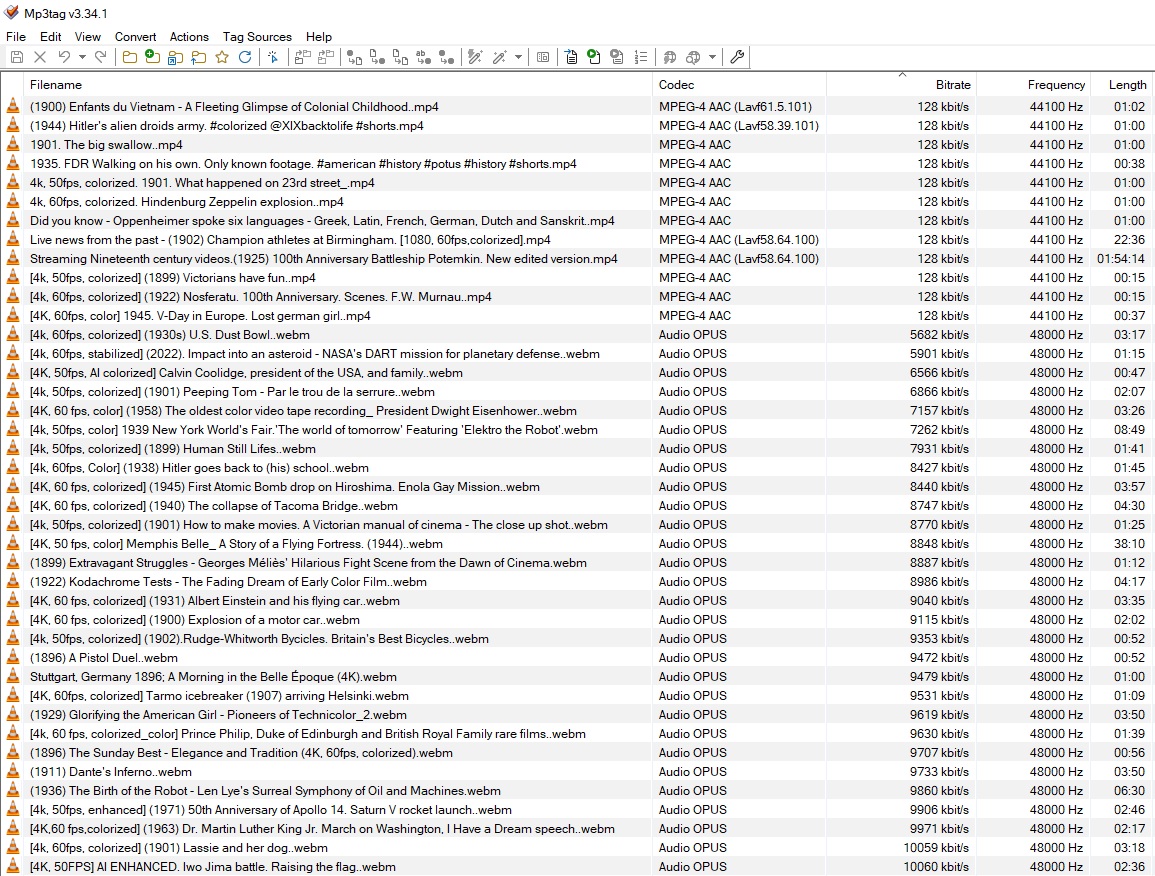Image resolution: width=1155 pixels, height=876 pixels.
Task: Refresh the file list
Action: pos(245,57)
